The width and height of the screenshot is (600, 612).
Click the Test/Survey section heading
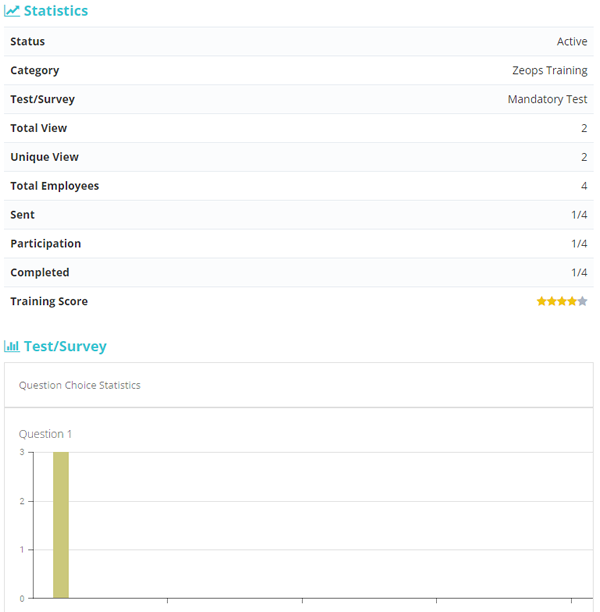(64, 346)
